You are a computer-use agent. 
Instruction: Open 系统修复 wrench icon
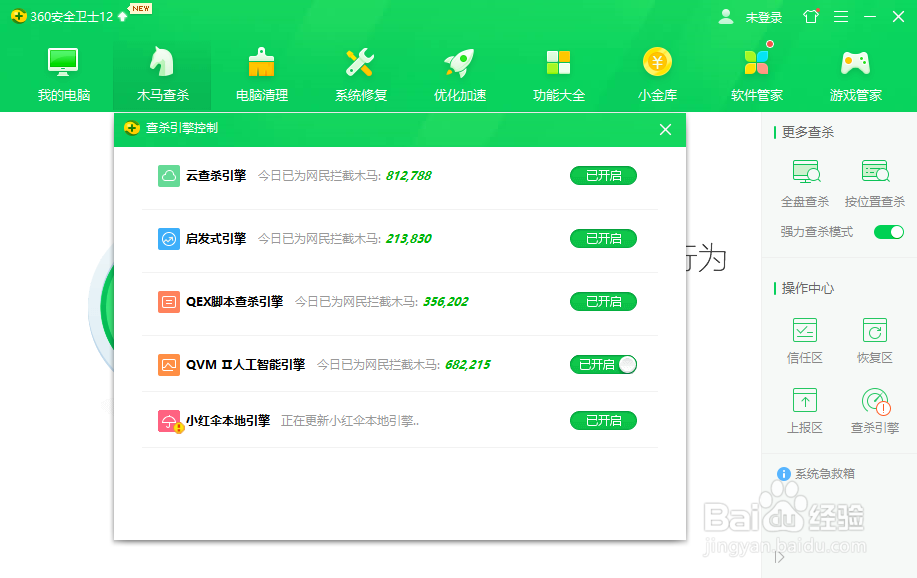(360, 62)
